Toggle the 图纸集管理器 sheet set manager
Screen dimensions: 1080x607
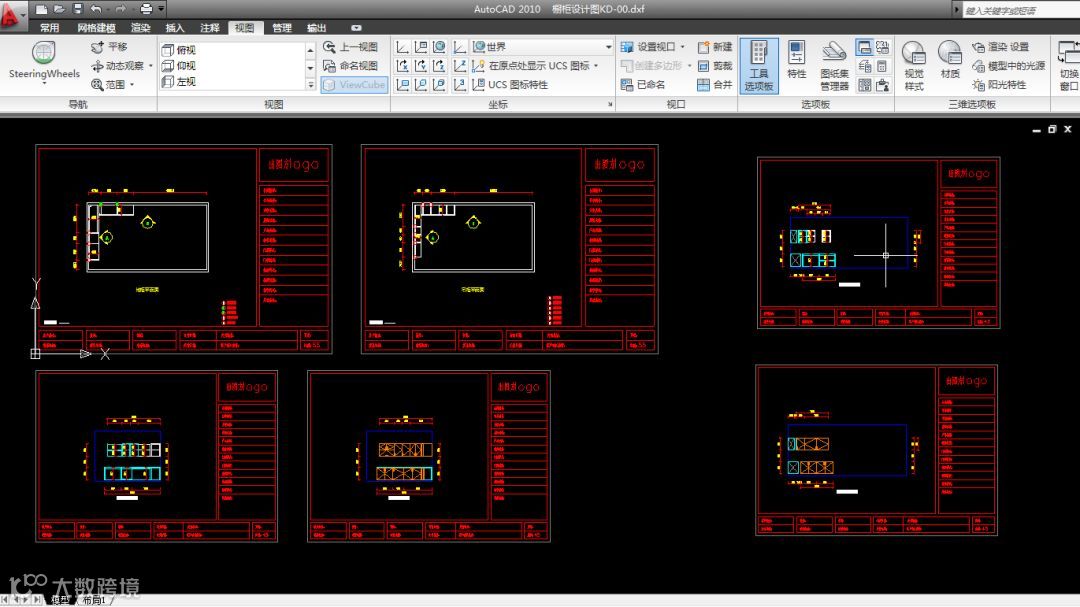(x=834, y=65)
